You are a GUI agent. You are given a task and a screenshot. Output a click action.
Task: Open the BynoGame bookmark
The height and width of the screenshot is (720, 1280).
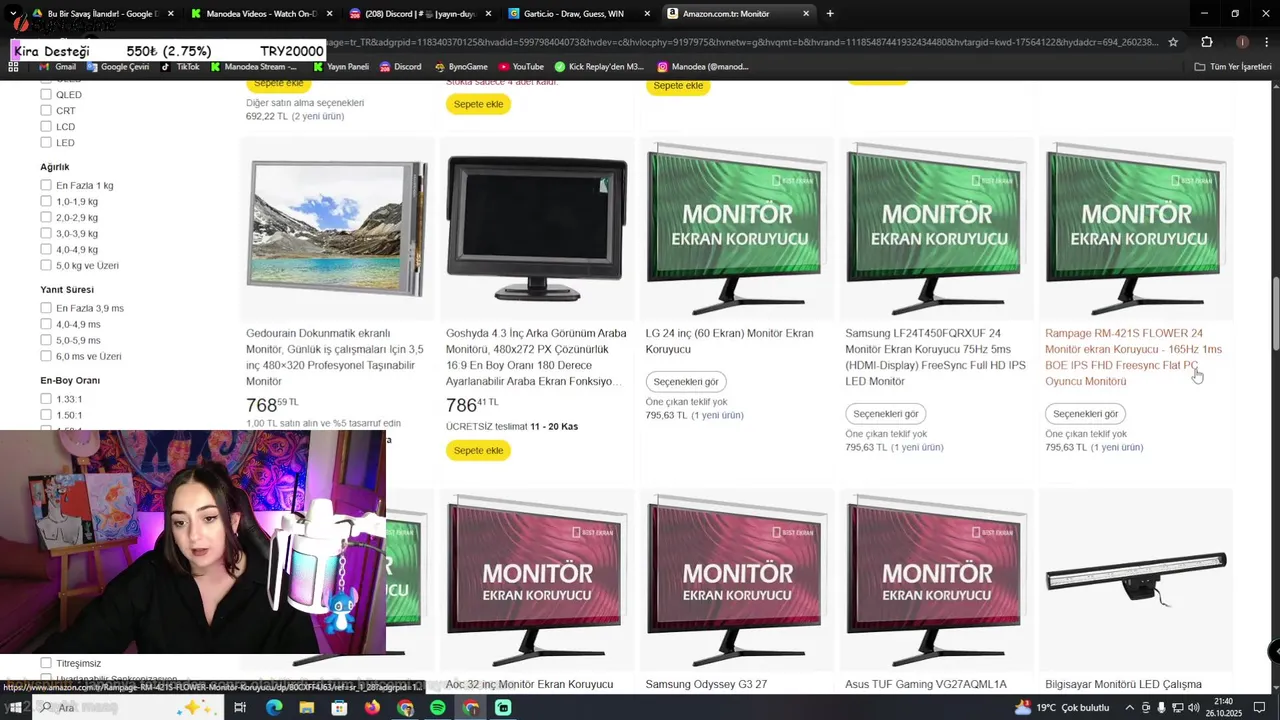[461, 67]
